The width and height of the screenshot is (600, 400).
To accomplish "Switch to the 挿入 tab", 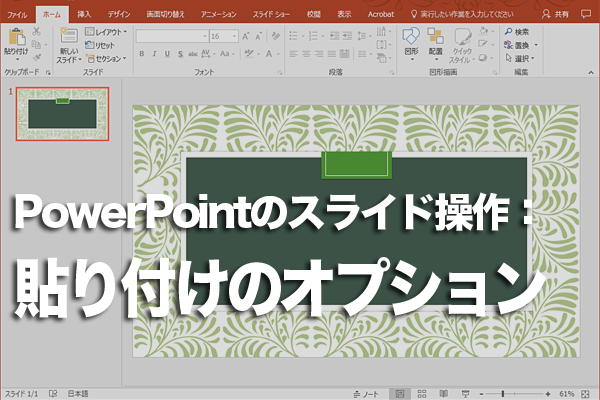I will point(84,15).
